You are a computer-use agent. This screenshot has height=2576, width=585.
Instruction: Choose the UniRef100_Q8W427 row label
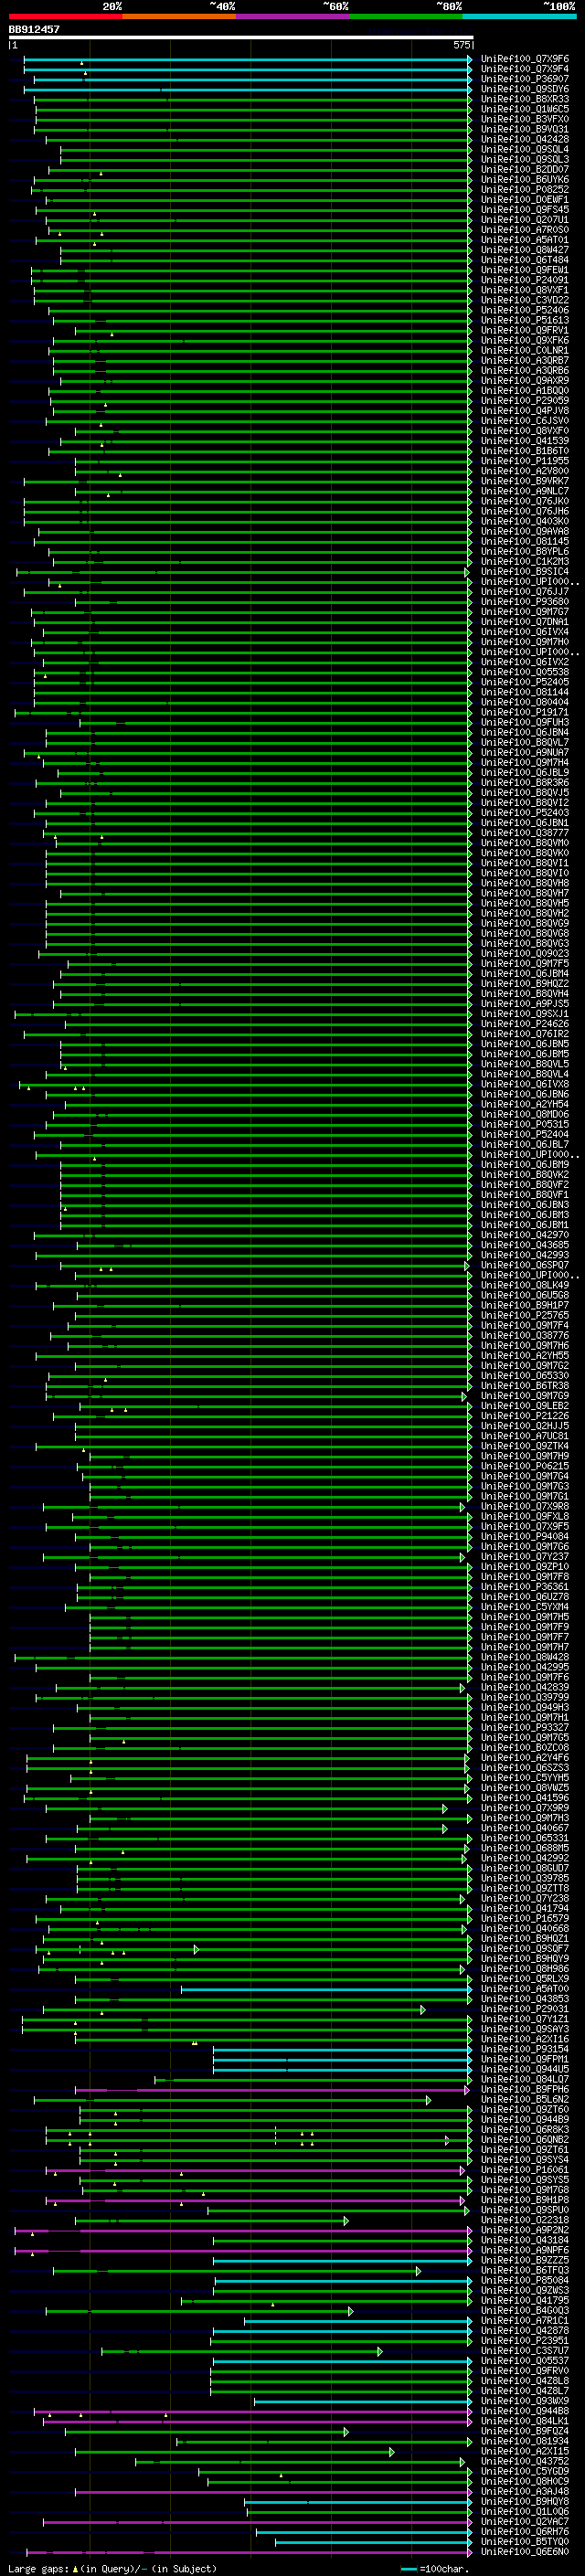click(x=525, y=250)
